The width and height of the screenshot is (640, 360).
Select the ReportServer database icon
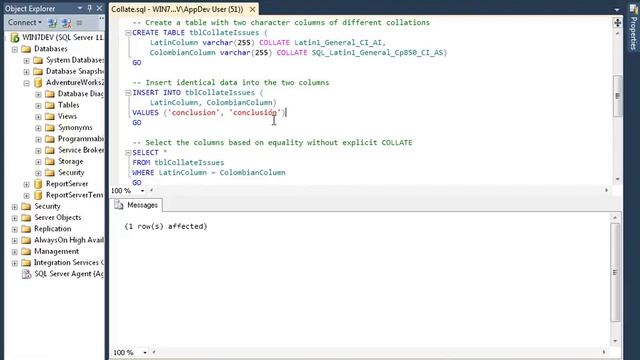click(x=38, y=184)
